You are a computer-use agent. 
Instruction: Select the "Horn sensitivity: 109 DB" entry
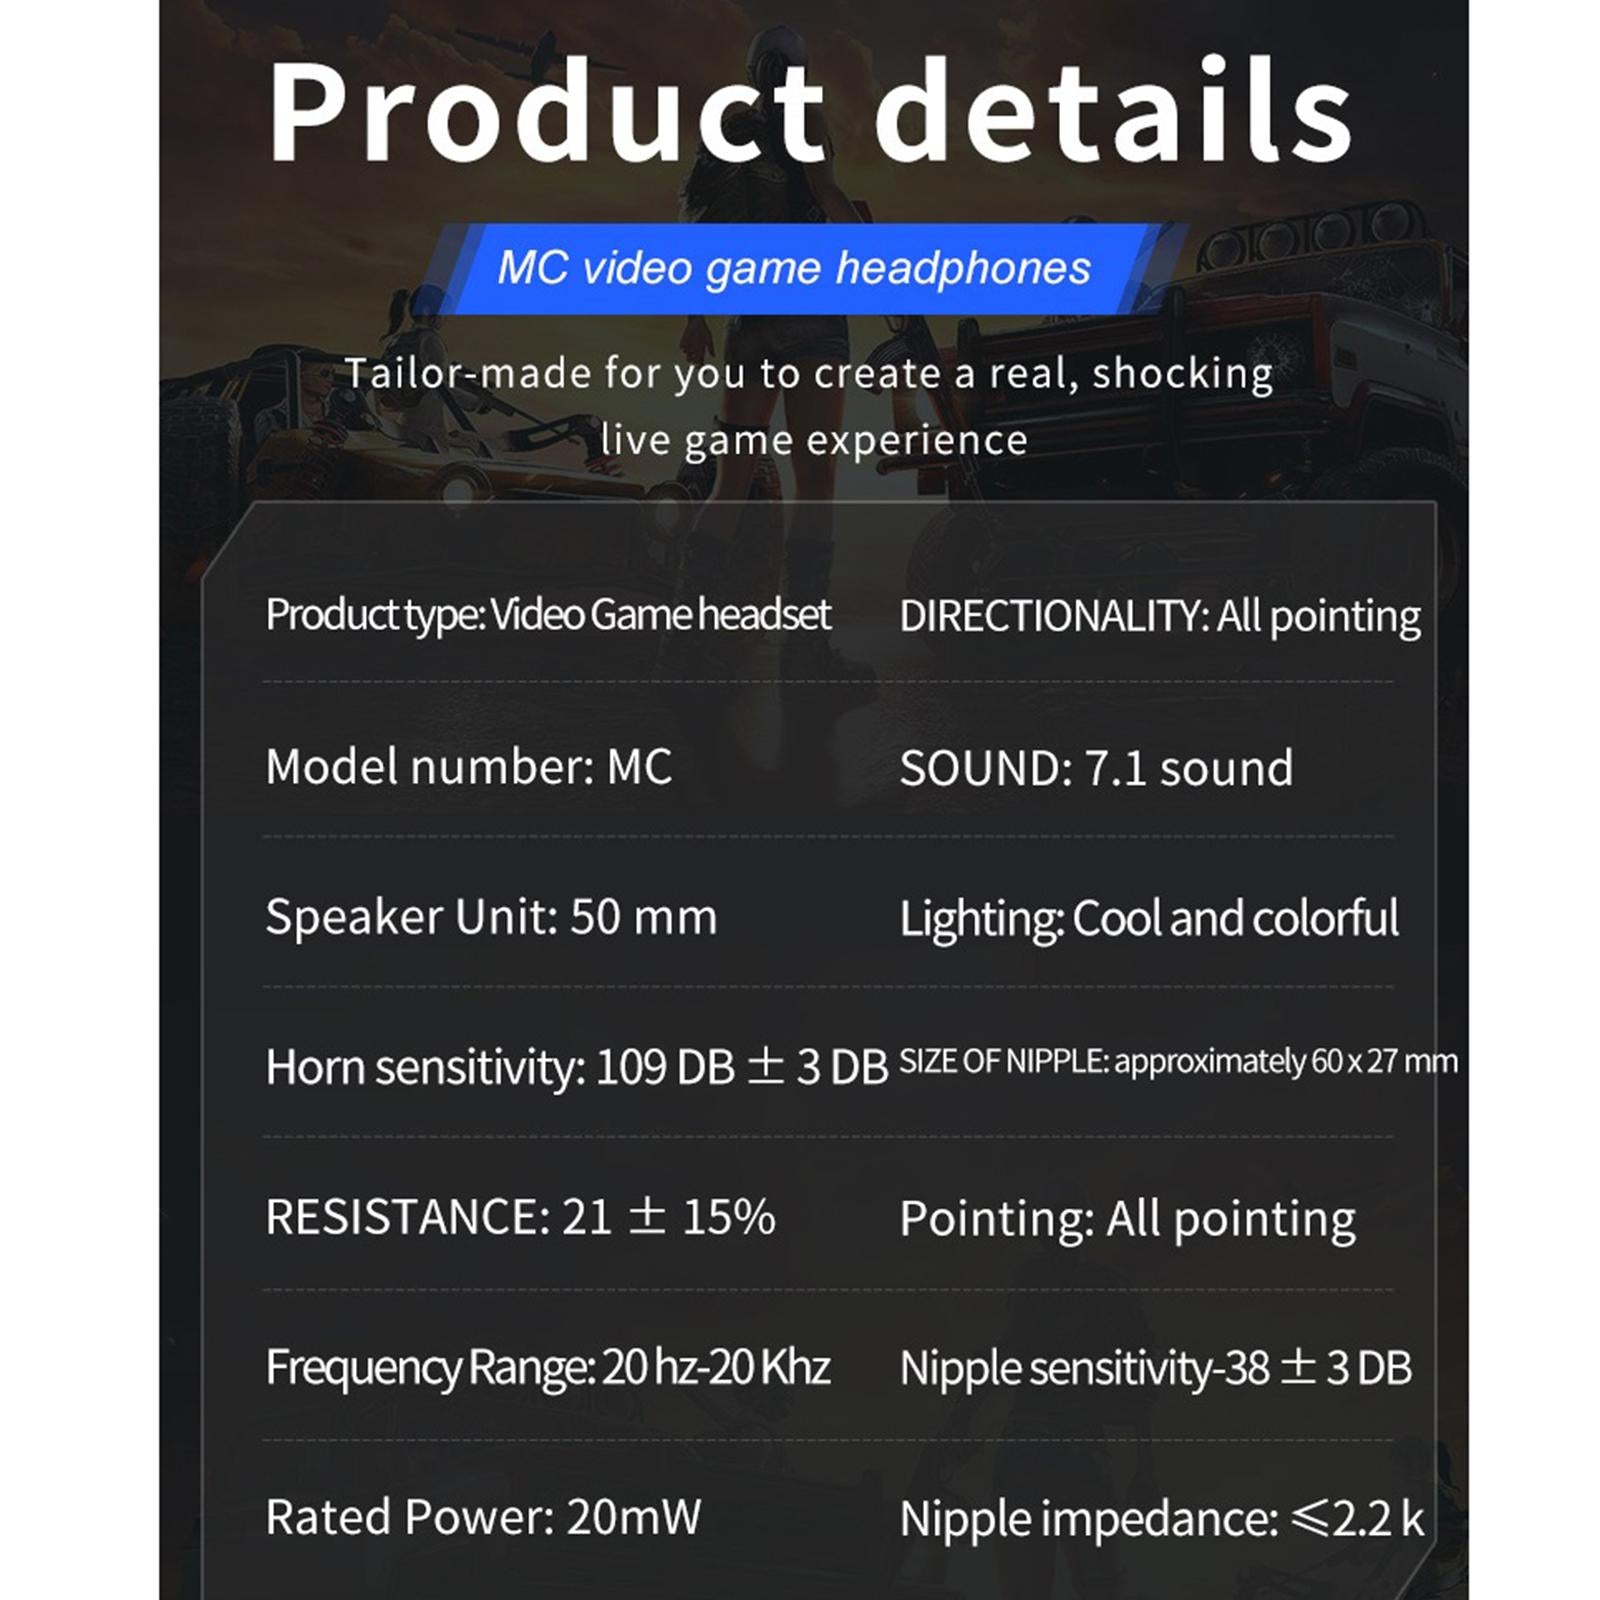click(x=576, y=1067)
